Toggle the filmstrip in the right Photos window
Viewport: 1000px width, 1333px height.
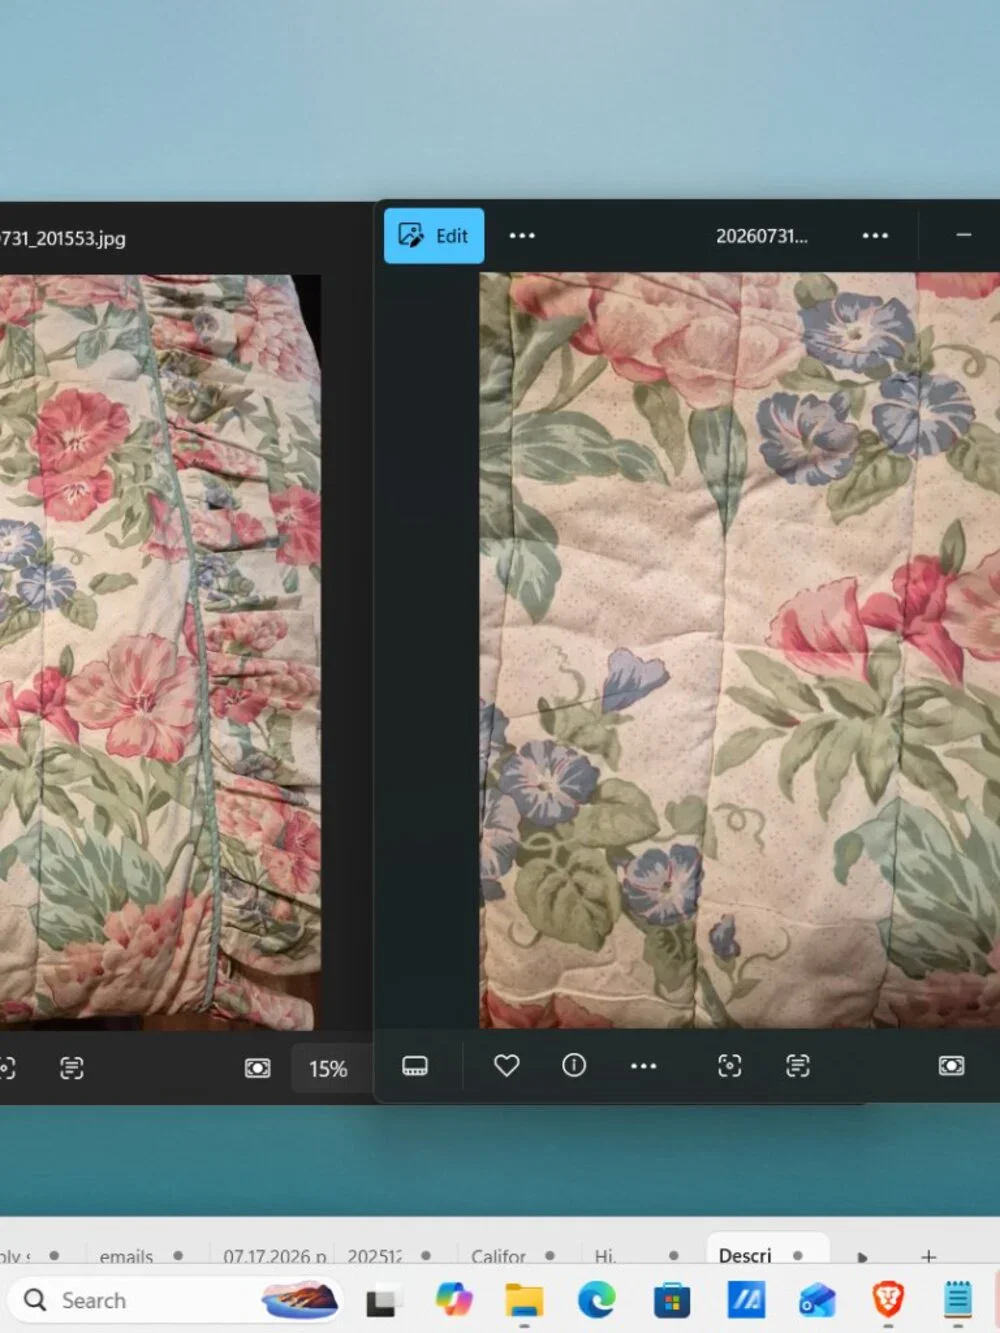point(415,1066)
